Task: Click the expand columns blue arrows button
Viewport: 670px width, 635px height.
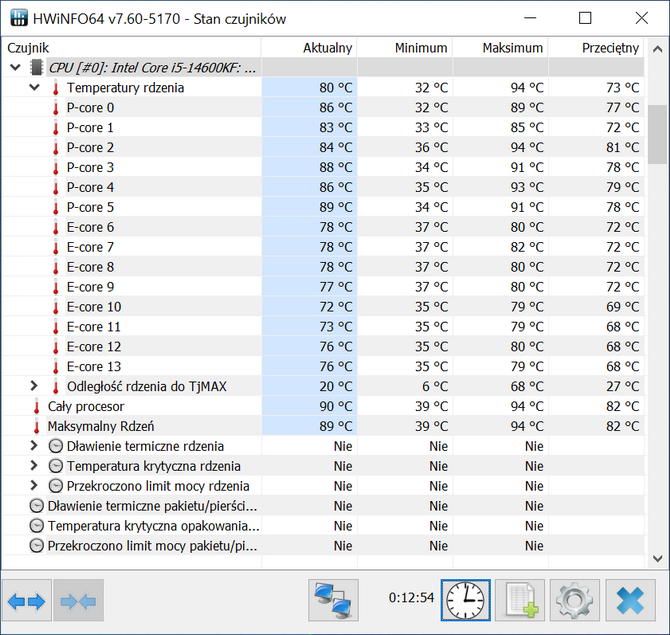Action: tap(26, 600)
